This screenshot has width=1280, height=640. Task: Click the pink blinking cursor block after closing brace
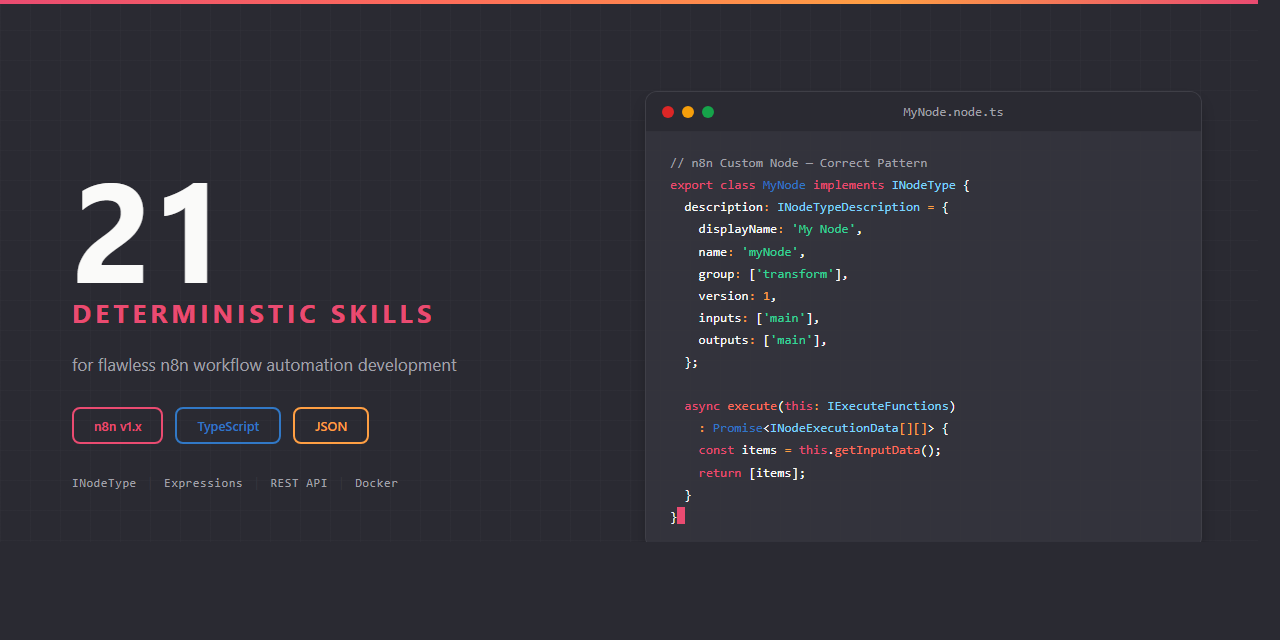point(681,516)
